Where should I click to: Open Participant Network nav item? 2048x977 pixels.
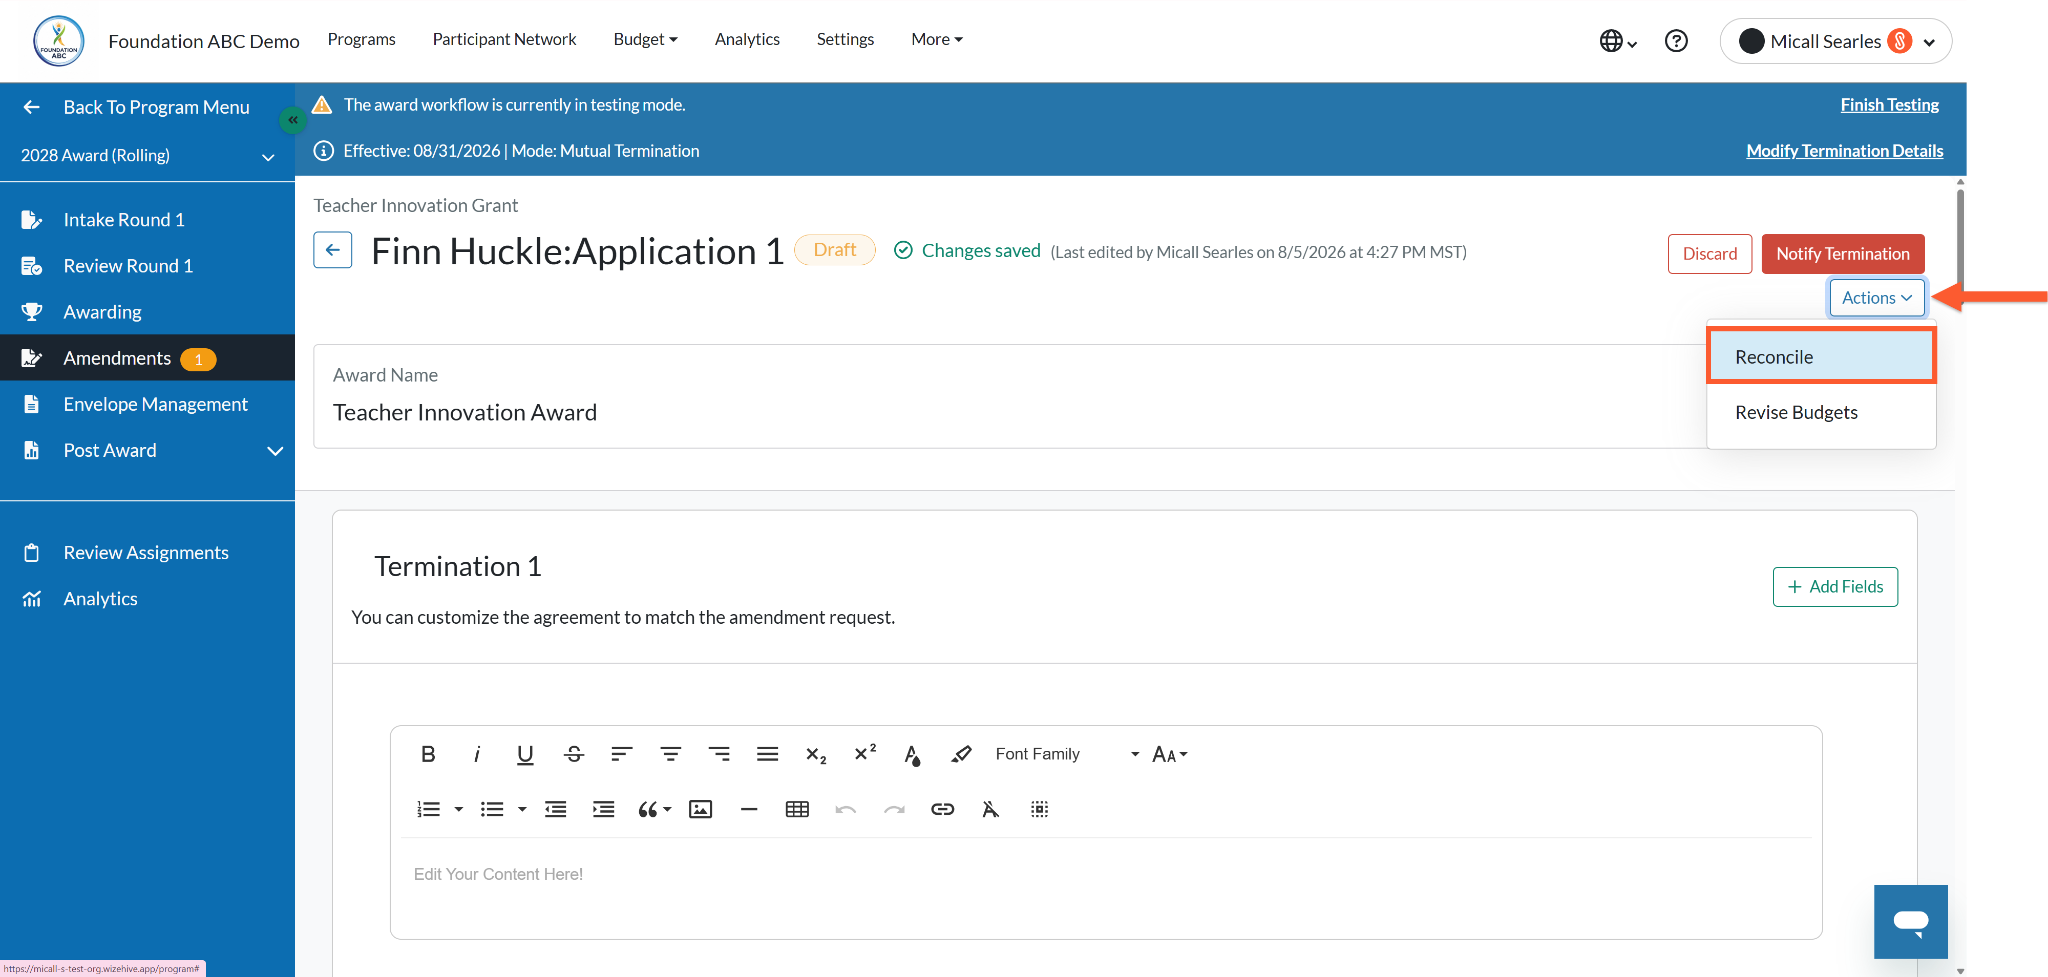[x=504, y=39]
